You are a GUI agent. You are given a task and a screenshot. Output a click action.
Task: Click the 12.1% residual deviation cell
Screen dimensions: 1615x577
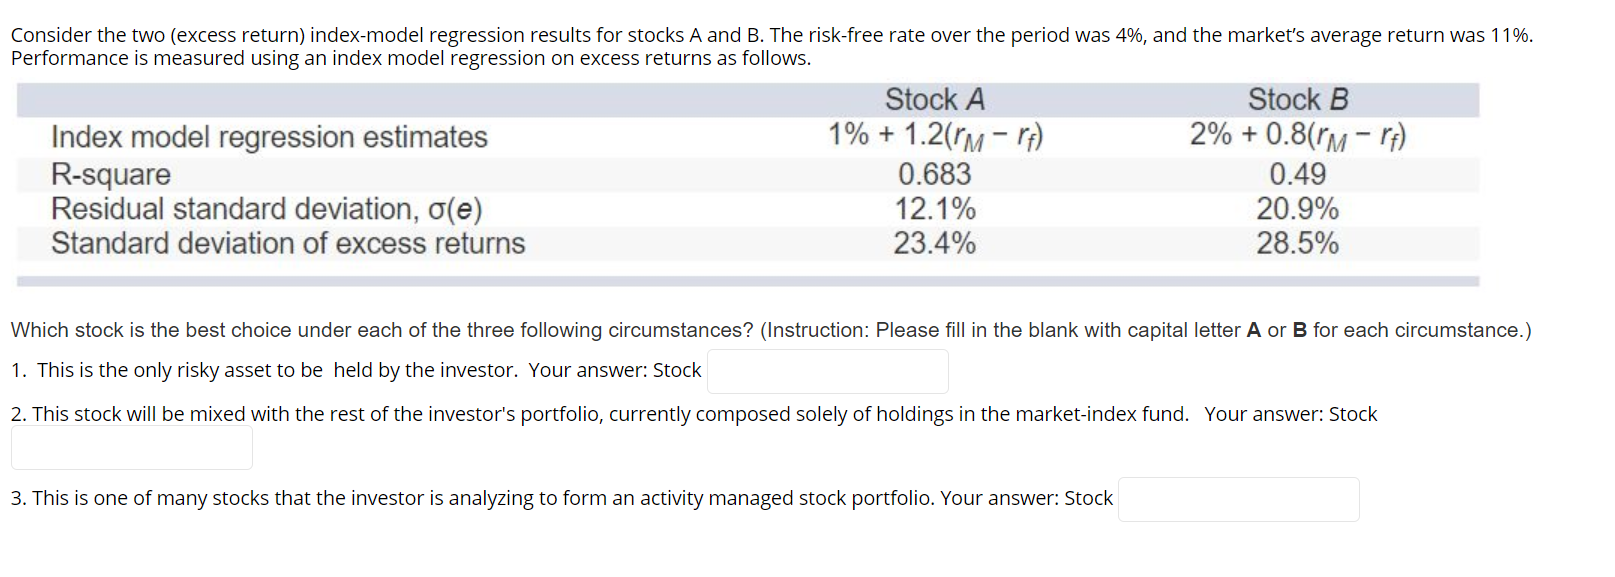(x=935, y=208)
